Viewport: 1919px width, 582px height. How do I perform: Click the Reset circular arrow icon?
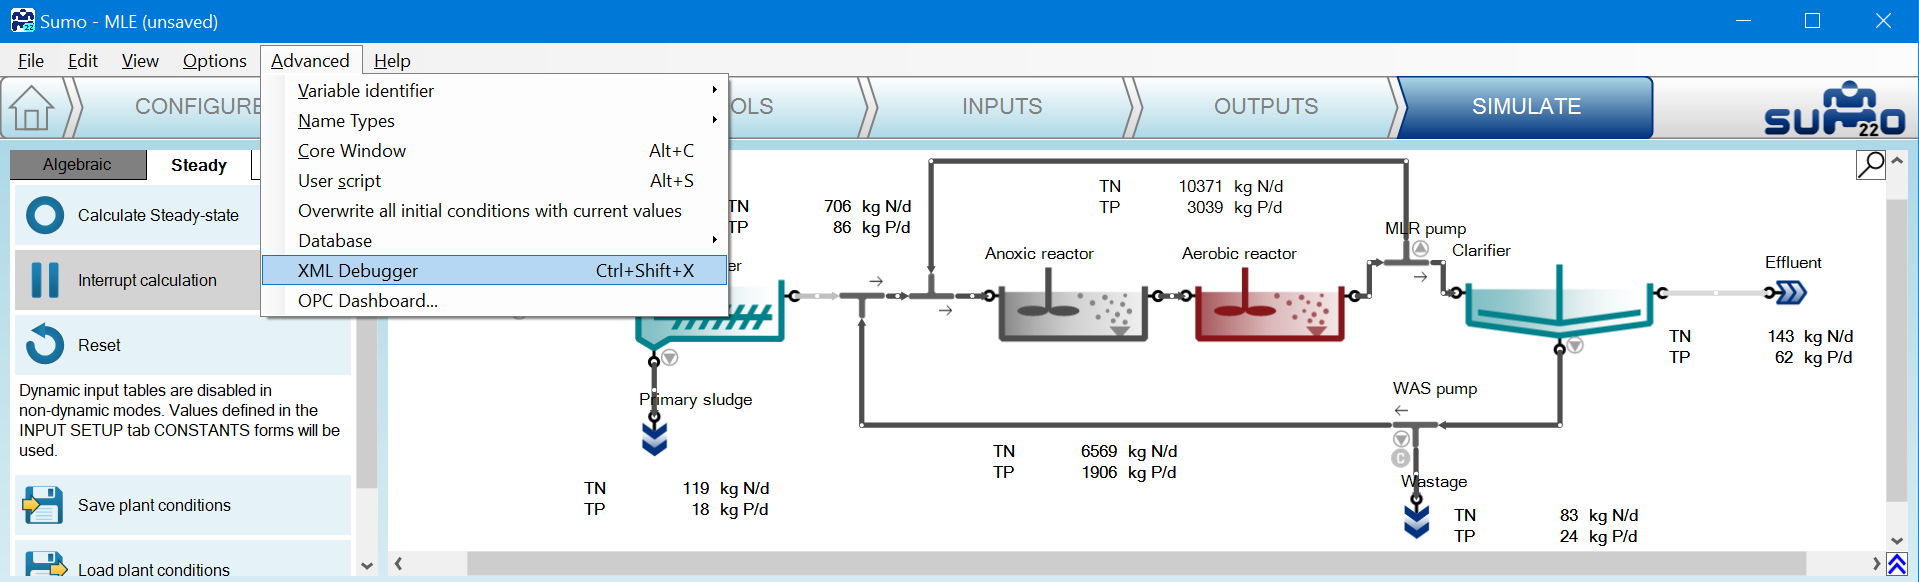pos(45,345)
